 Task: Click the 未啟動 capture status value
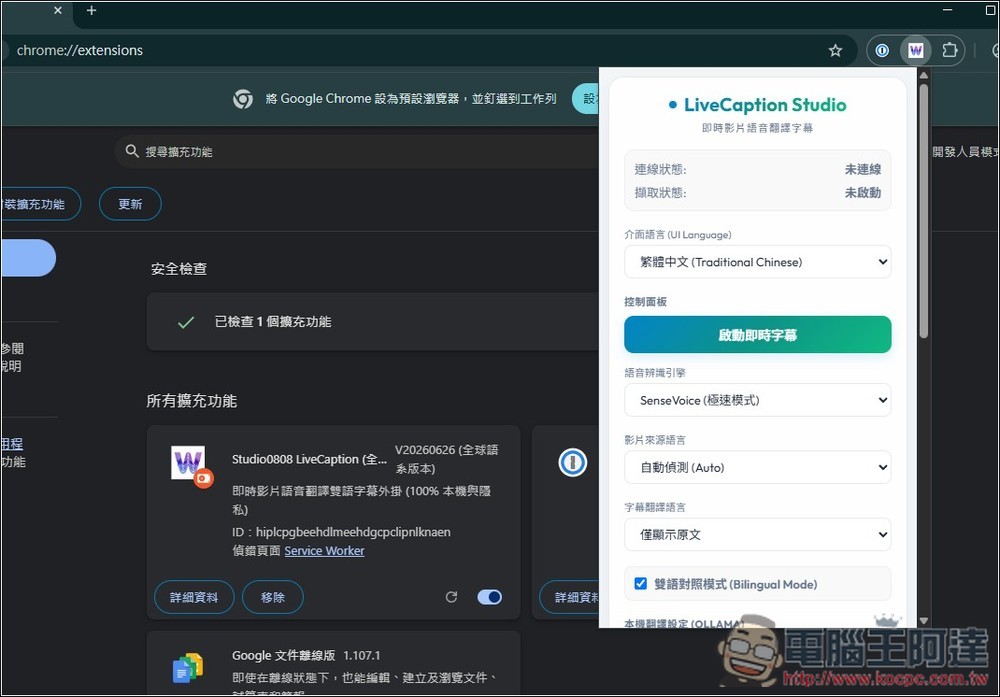(x=862, y=193)
